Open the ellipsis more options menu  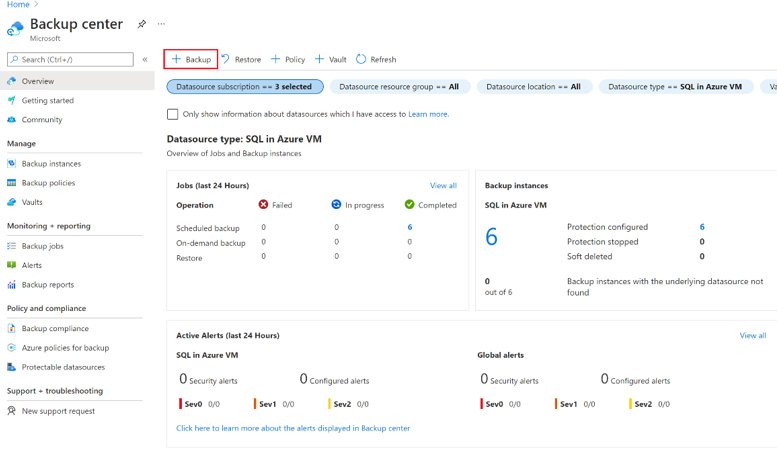[x=161, y=24]
